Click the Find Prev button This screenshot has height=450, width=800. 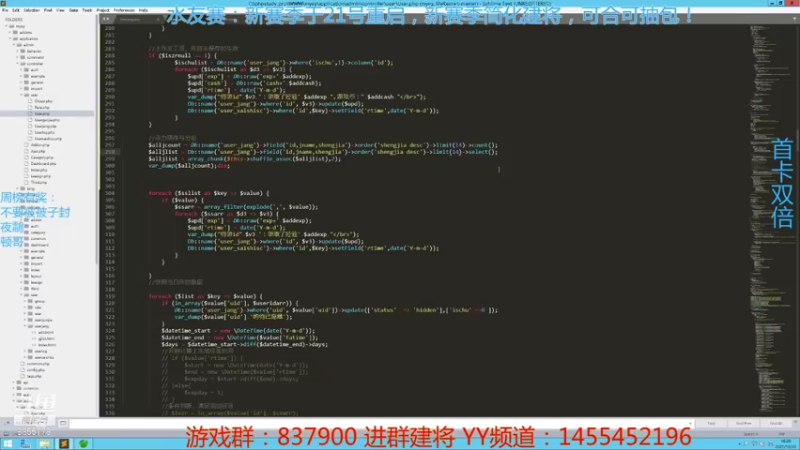click(x=743, y=423)
